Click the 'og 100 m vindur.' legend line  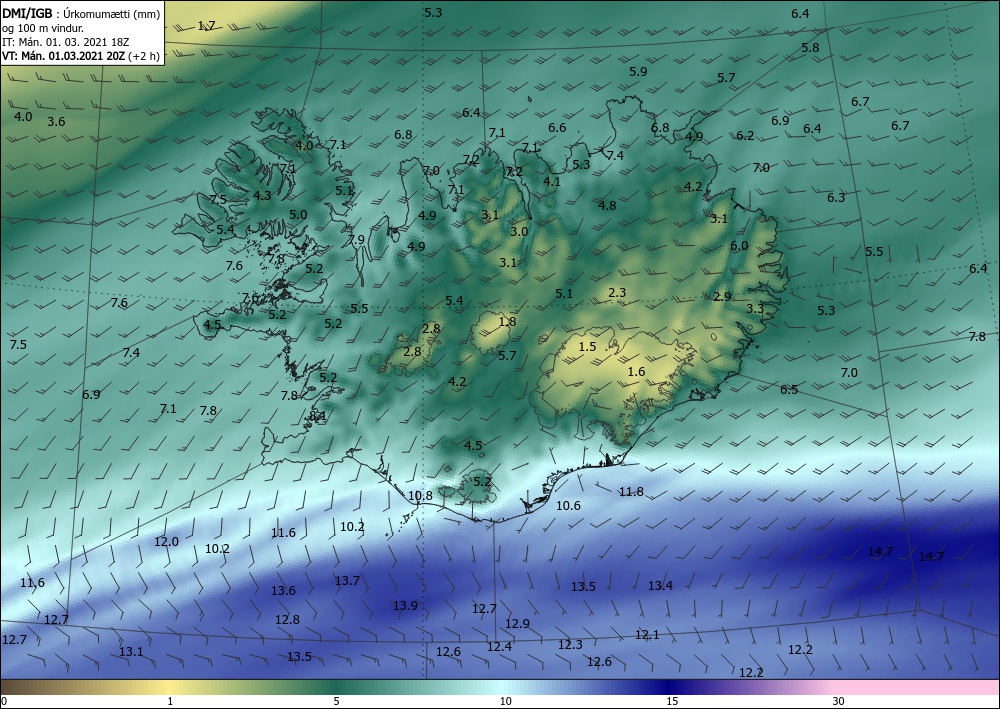pyautogui.click(x=43, y=28)
